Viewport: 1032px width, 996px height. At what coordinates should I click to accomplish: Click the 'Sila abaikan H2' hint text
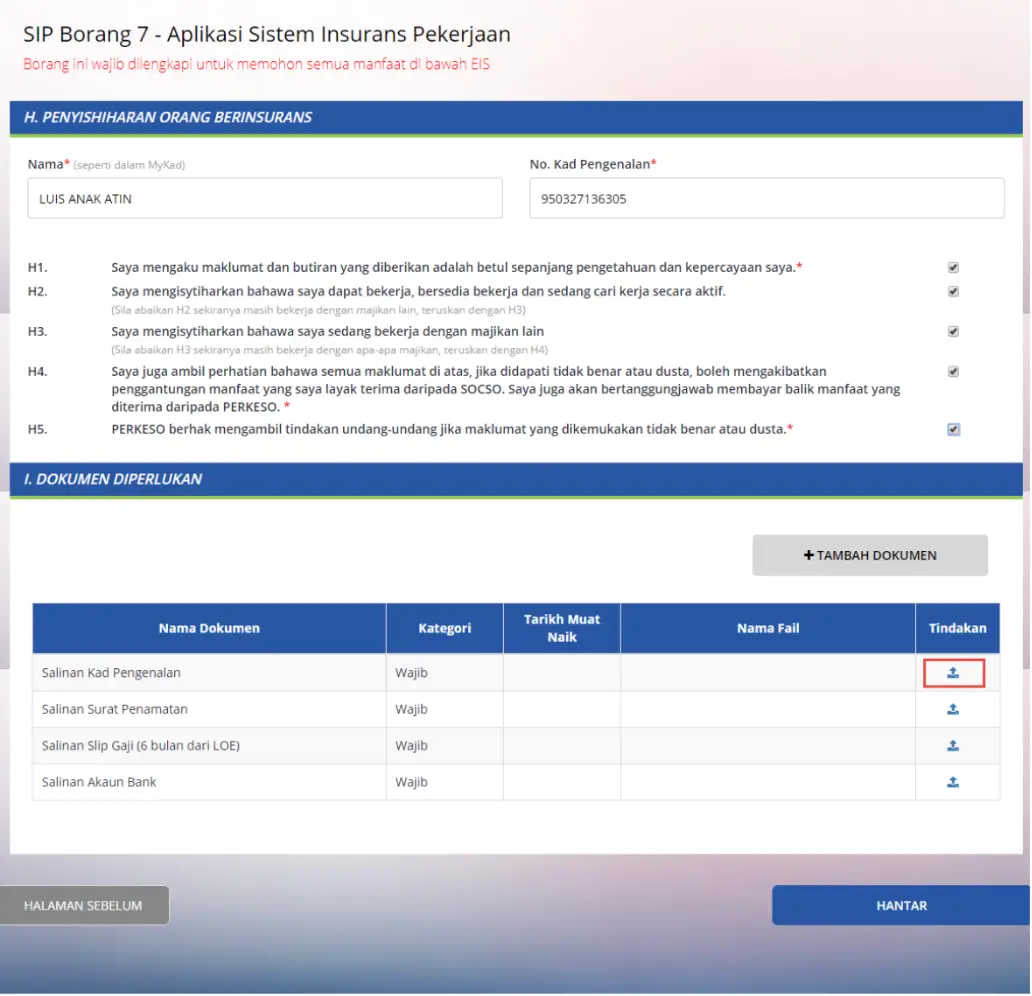[x=318, y=310]
